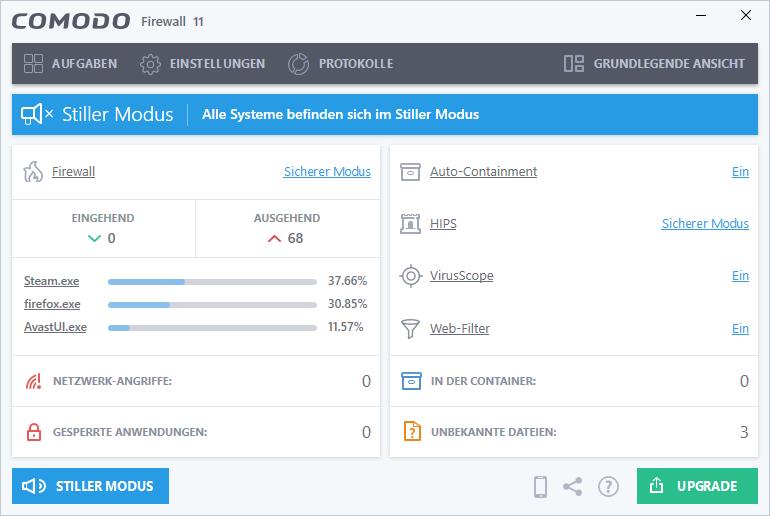Click the share icon
The width and height of the screenshot is (770, 516).
573,487
